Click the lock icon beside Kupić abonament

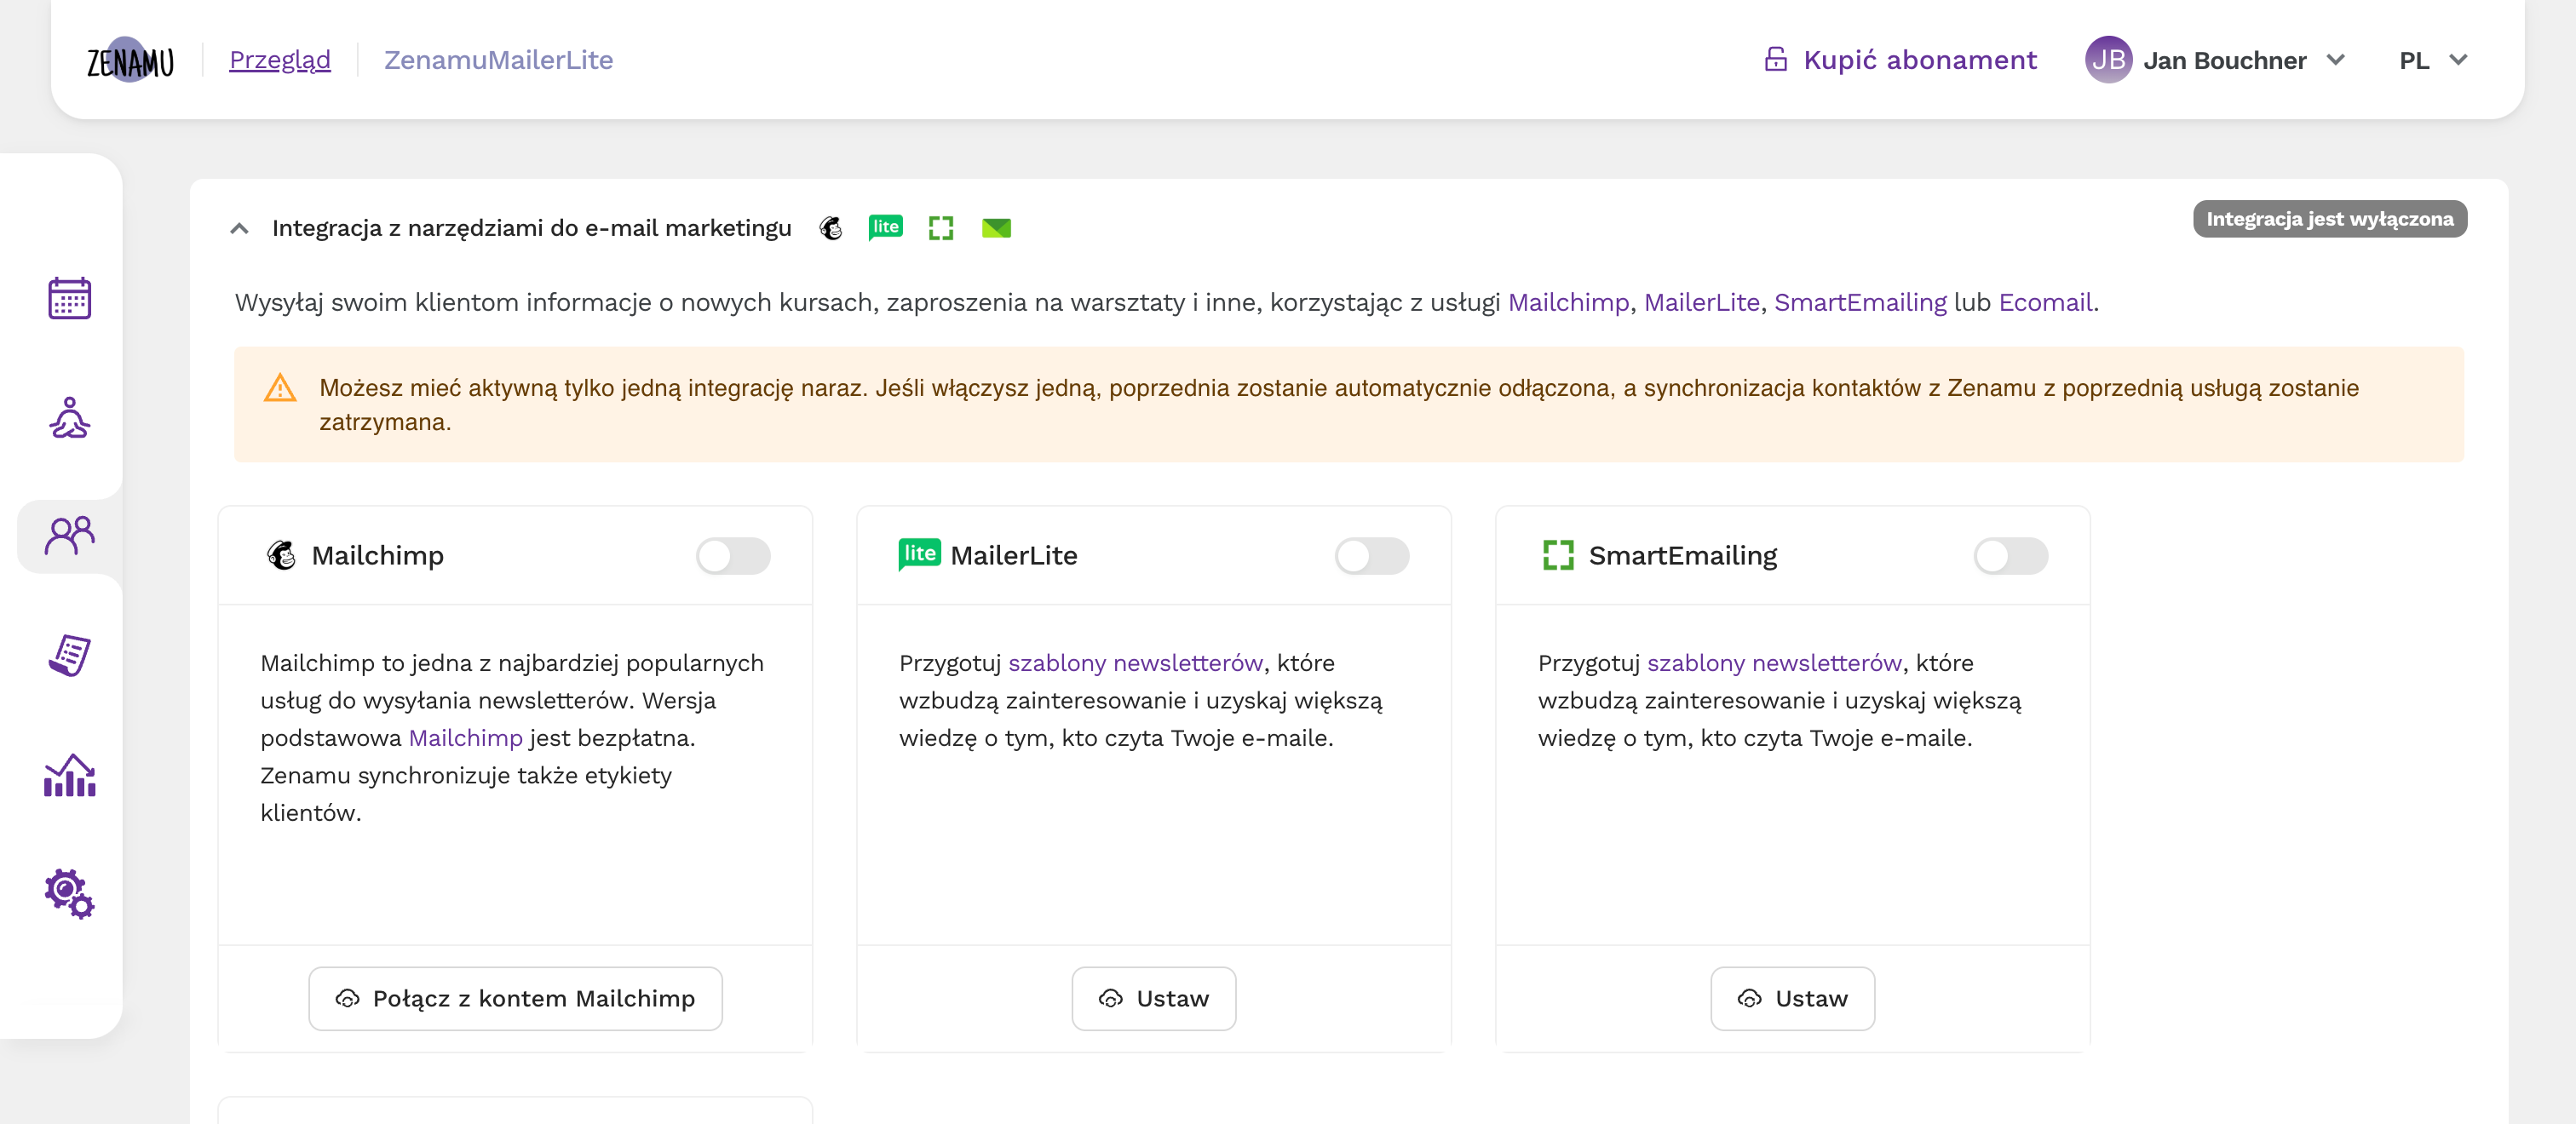click(1775, 60)
